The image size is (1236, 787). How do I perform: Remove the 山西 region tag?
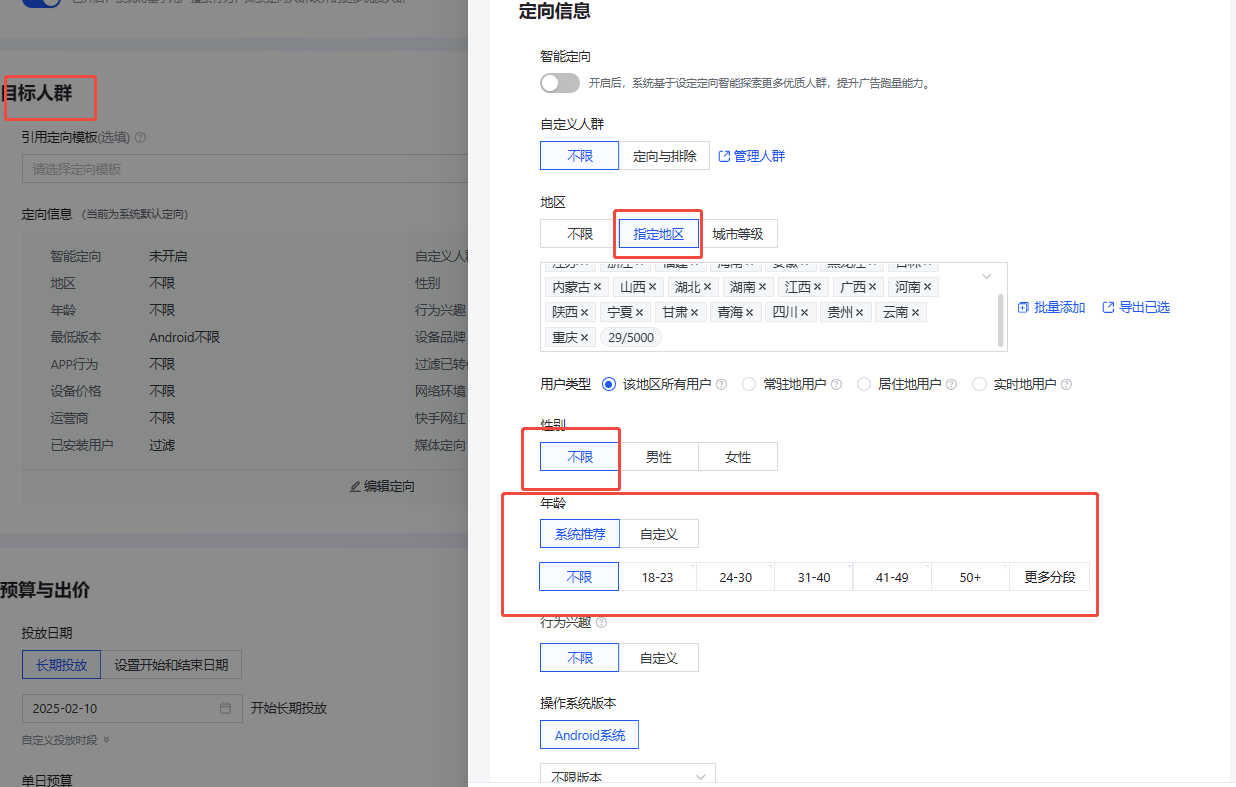click(x=652, y=287)
